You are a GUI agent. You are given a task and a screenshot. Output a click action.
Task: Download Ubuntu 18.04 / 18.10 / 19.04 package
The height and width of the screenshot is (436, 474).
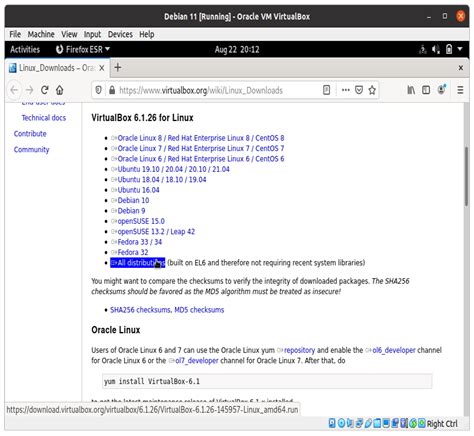coord(162,180)
